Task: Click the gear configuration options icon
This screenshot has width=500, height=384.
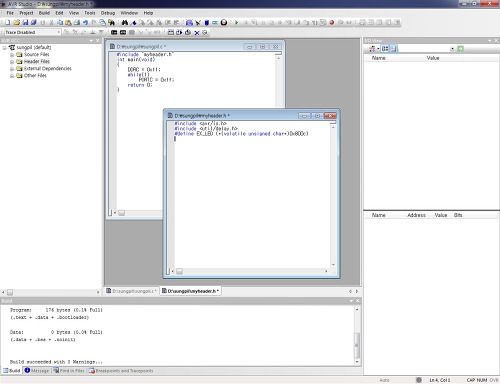Action: (x=205, y=33)
